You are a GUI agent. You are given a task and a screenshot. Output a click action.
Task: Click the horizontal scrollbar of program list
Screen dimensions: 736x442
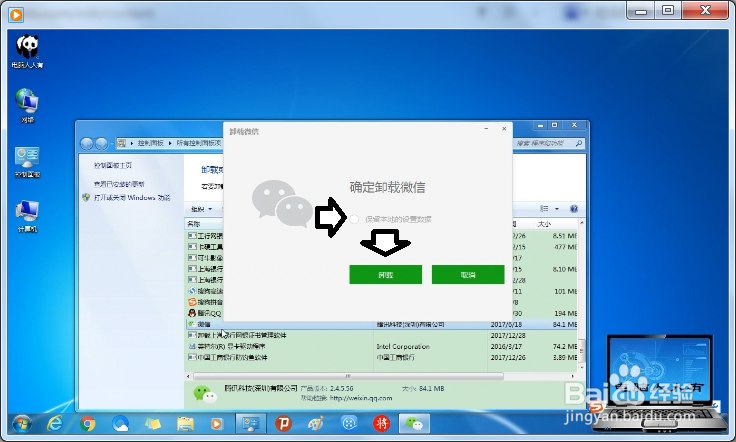point(348,376)
